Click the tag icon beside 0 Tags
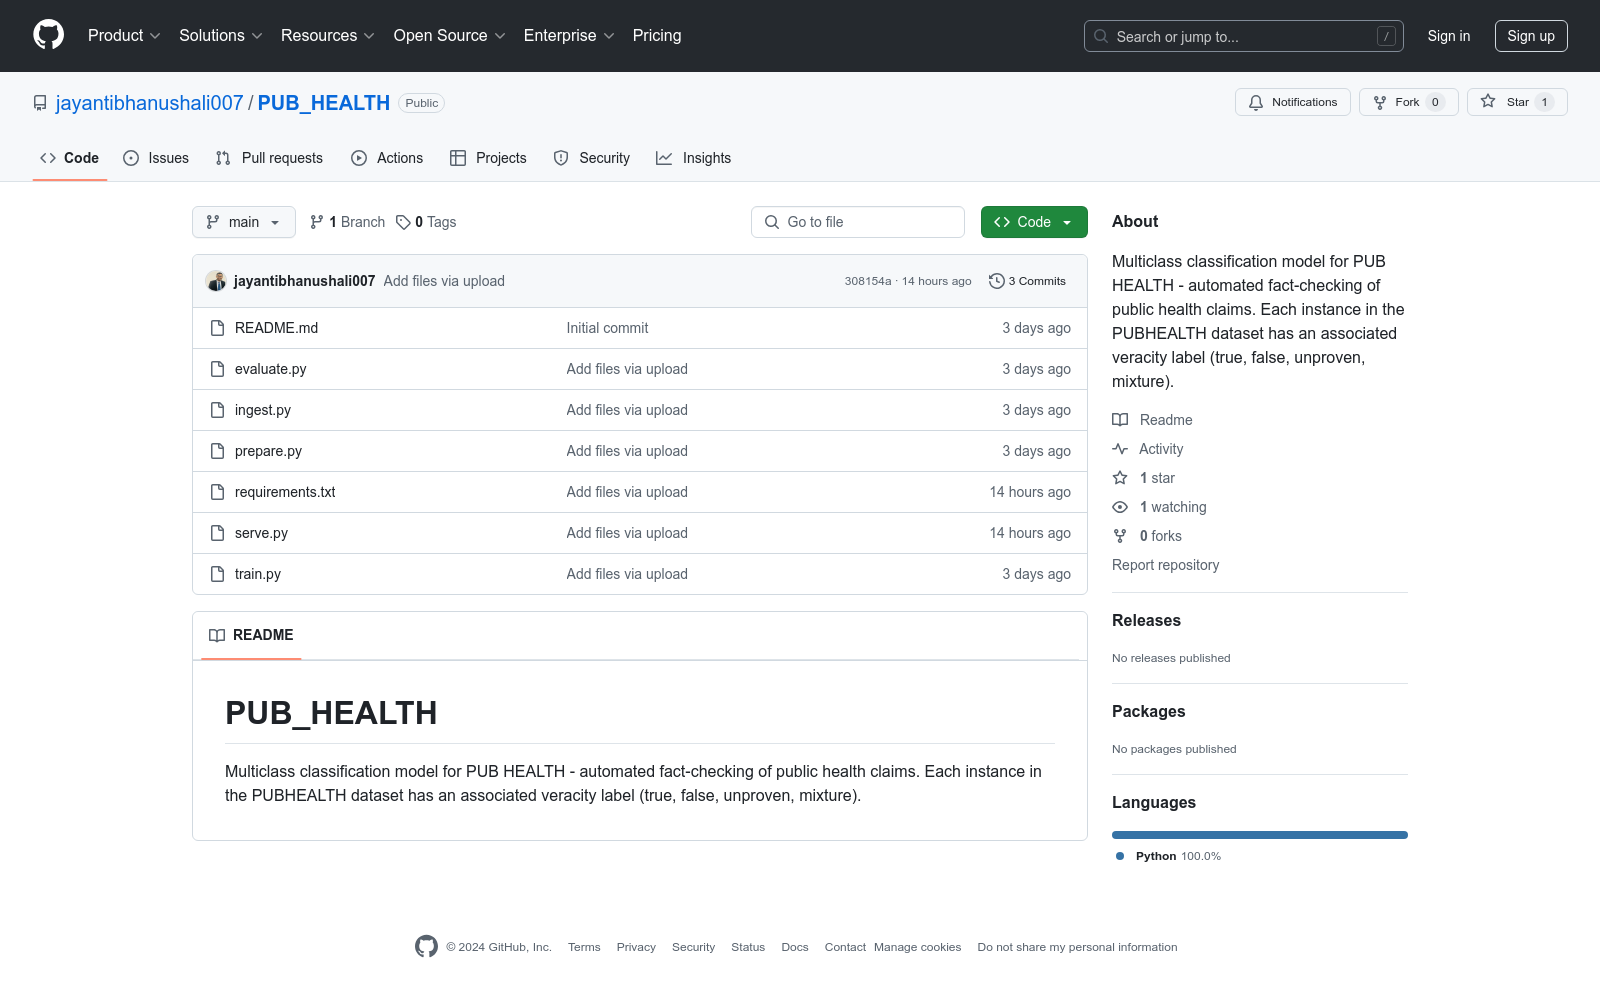Image resolution: width=1600 pixels, height=1000 pixels. [x=403, y=222]
